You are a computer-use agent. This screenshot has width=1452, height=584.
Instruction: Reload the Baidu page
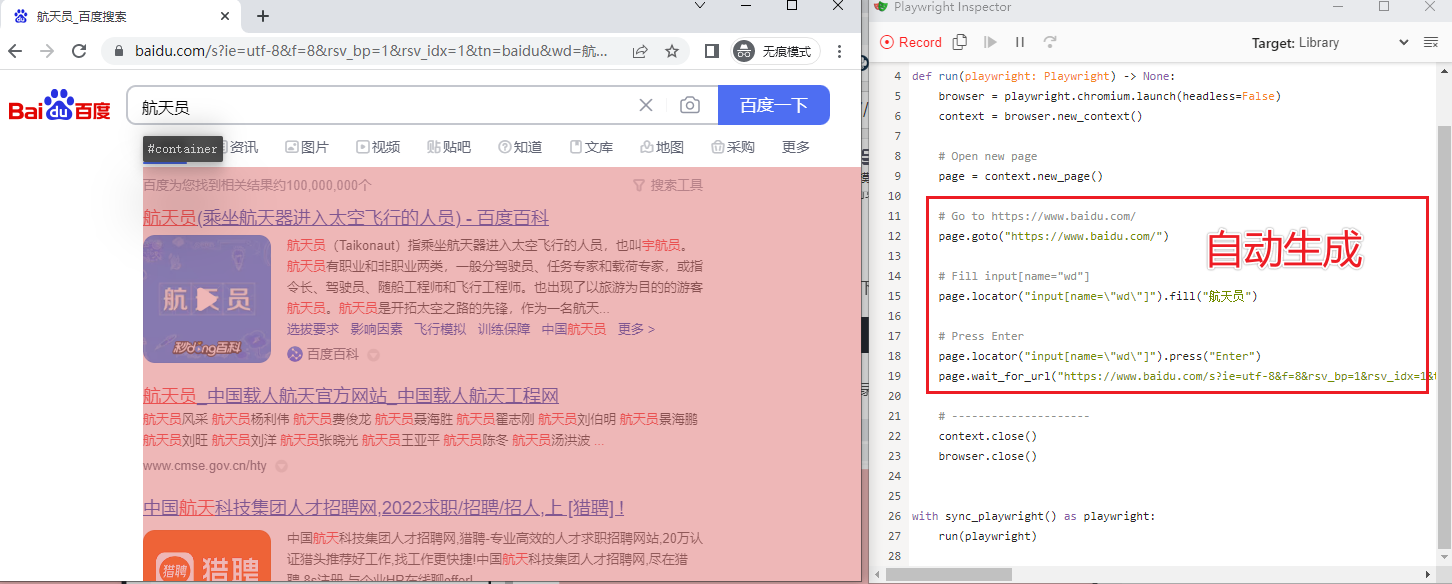pyautogui.click(x=79, y=51)
